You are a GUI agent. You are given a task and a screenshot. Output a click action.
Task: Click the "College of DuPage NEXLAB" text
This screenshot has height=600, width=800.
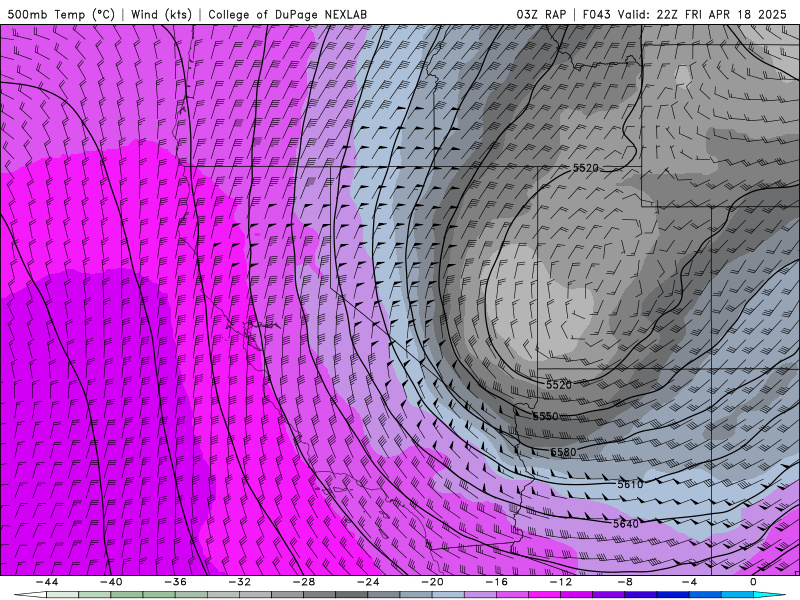tap(287, 14)
